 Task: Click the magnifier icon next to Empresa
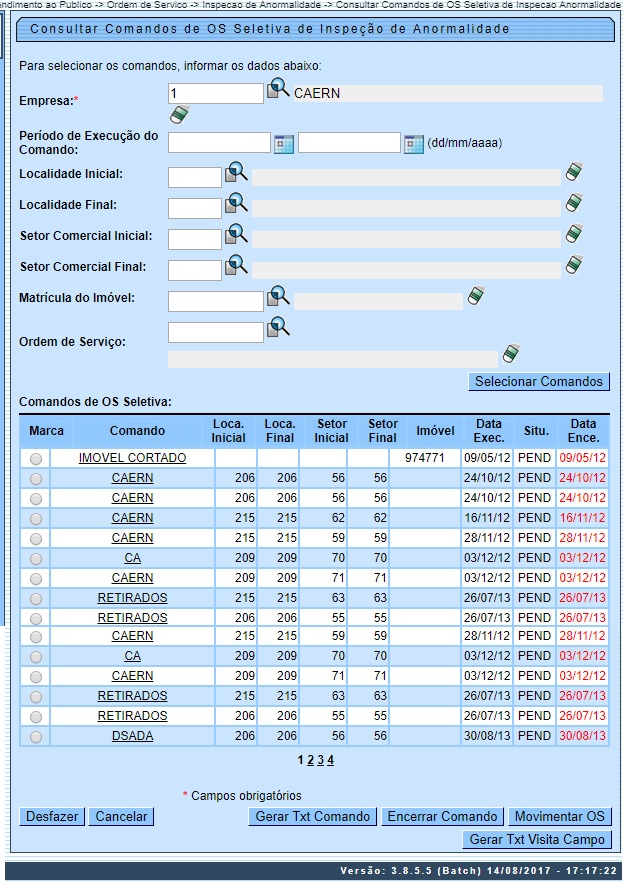point(277,92)
